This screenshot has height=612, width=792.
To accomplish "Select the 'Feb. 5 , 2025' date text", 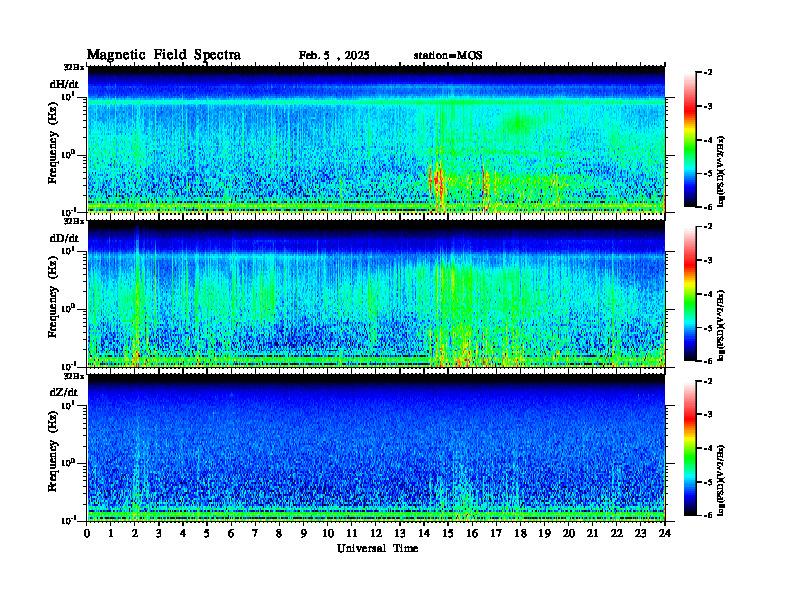I will (x=334, y=56).
